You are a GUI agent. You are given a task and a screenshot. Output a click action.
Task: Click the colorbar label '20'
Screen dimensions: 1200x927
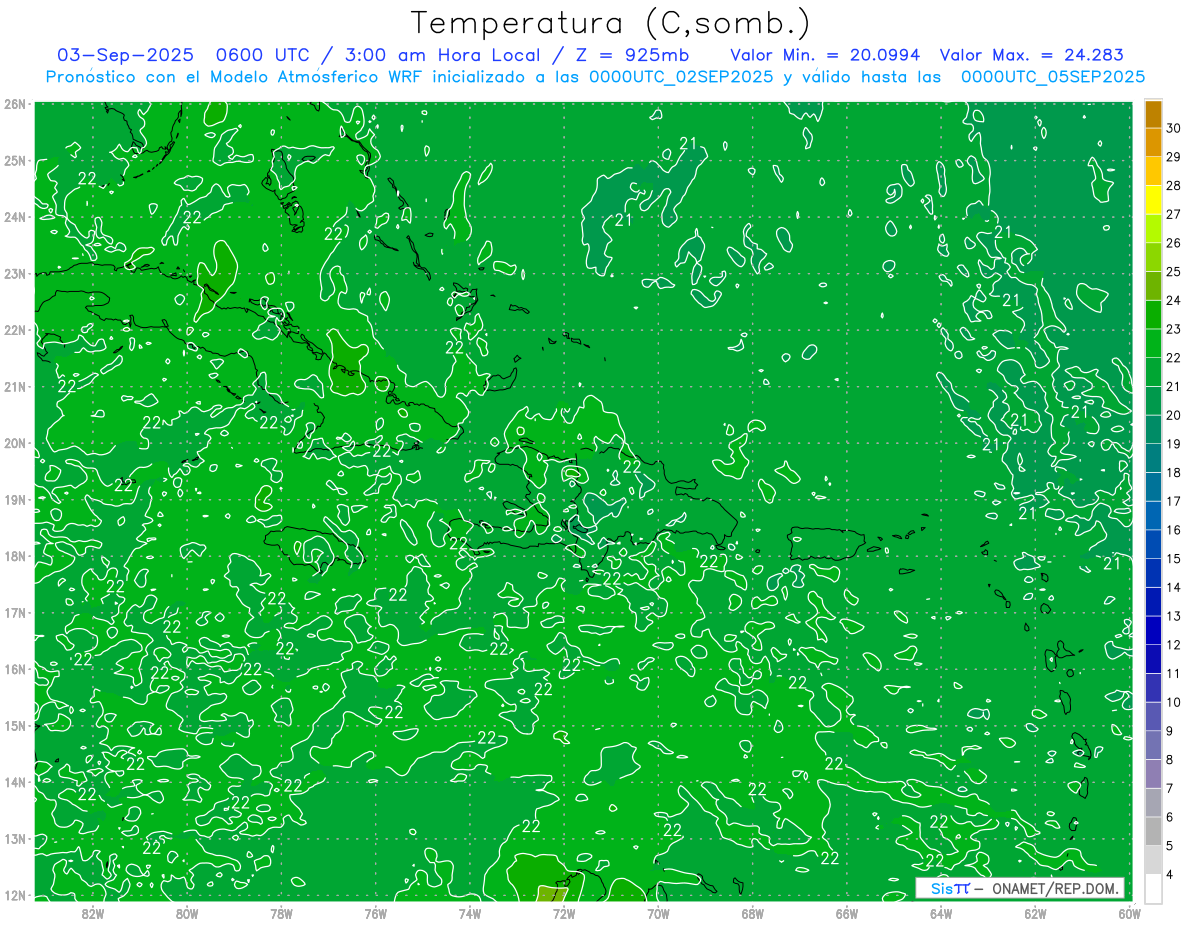click(1174, 415)
